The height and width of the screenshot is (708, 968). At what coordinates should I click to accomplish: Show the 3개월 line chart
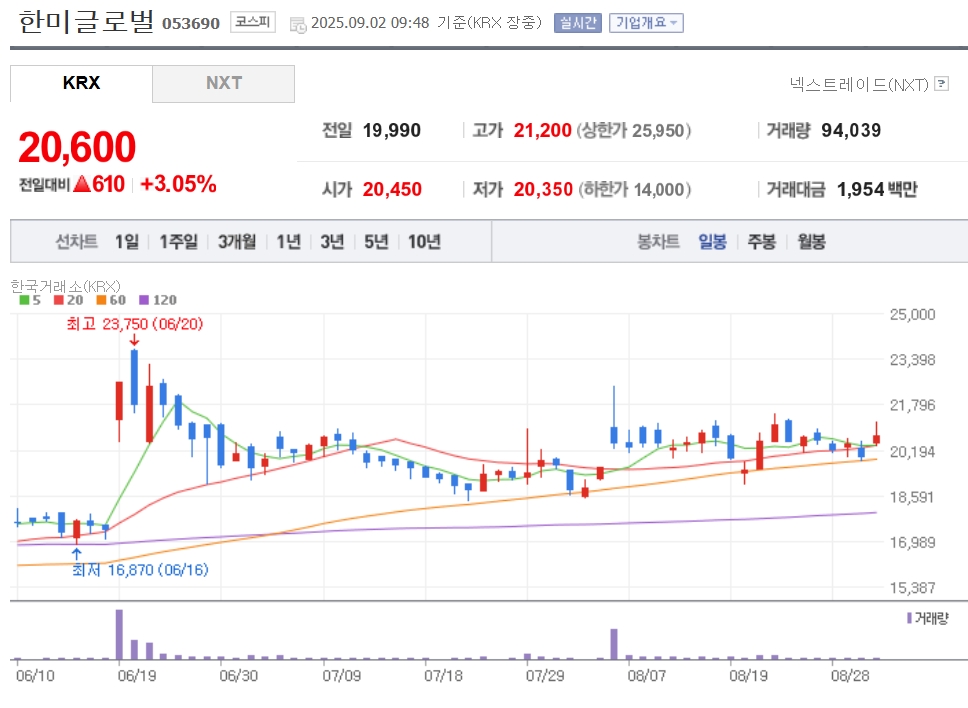(x=236, y=241)
